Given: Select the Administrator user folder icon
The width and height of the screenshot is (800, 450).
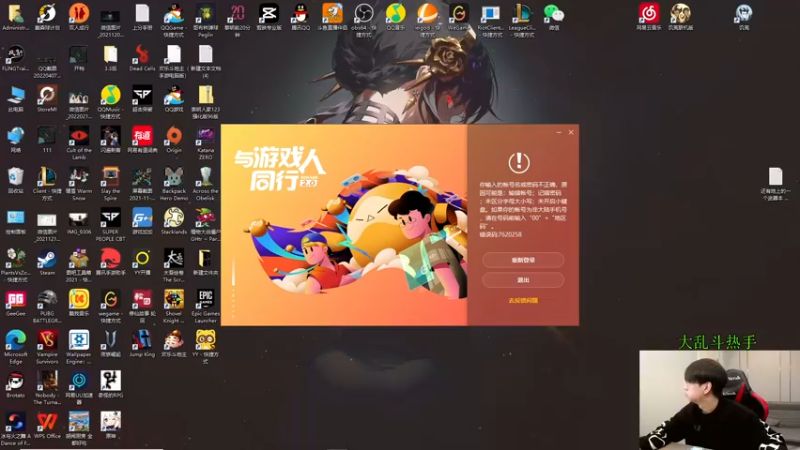Looking at the screenshot, I should point(15,17).
